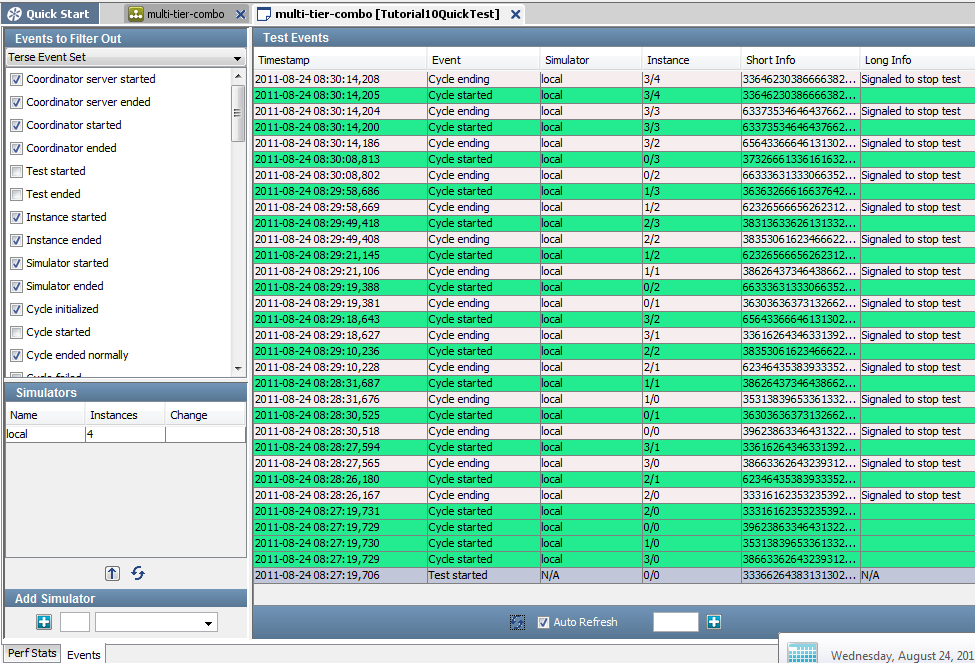Click the Instances field showing 4
The image size is (975, 663).
click(x=124, y=434)
